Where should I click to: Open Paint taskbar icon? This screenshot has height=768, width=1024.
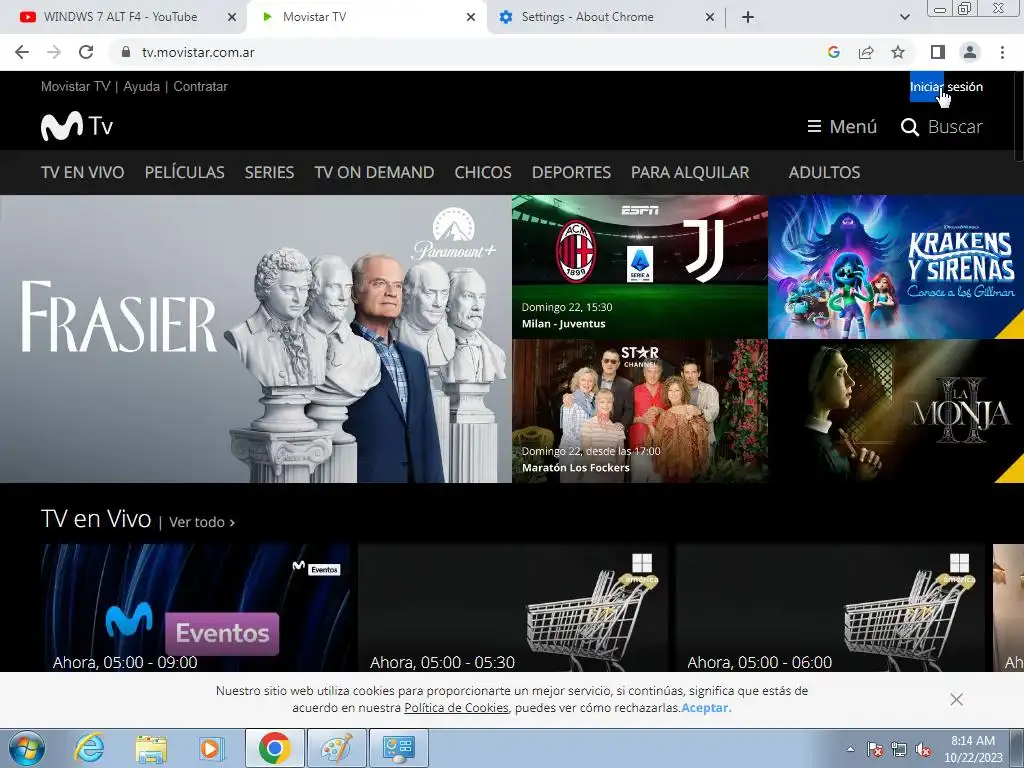[x=336, y=748]
